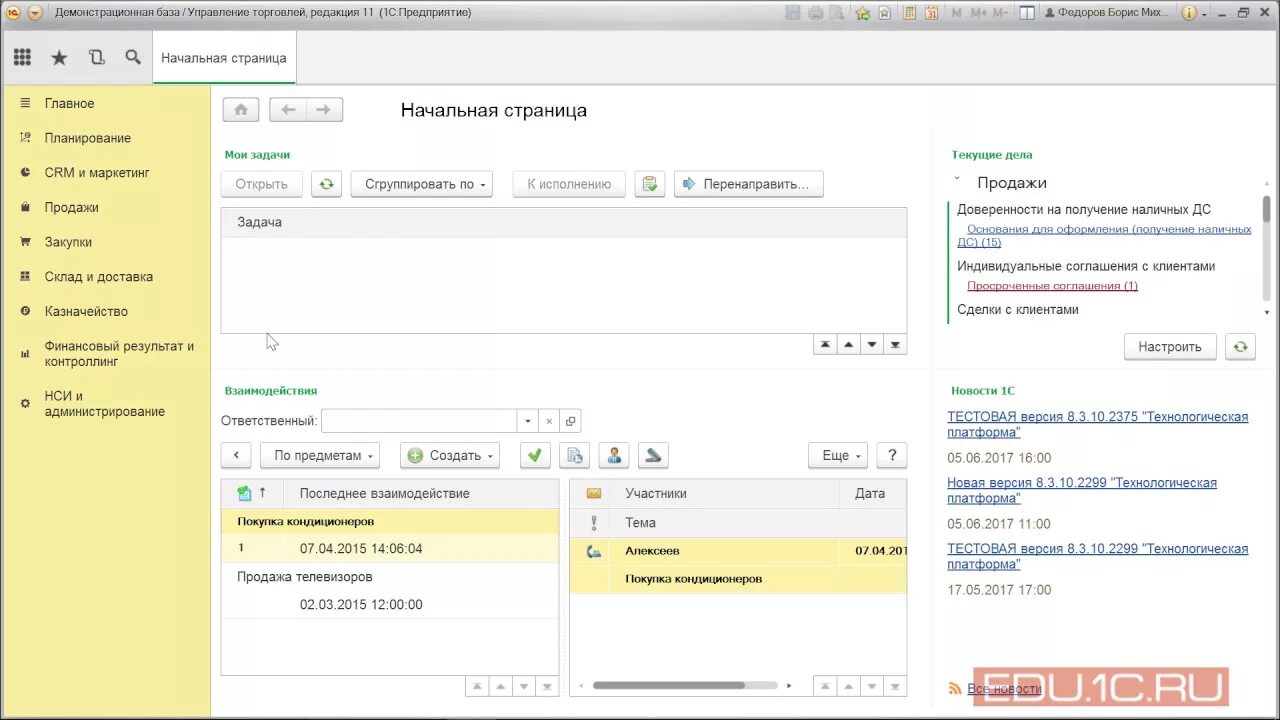This screenshot has width=1280, height=720.
Task: Click green checkmark icon in Взаимодействия toolbar
Action: click(535, 455)
